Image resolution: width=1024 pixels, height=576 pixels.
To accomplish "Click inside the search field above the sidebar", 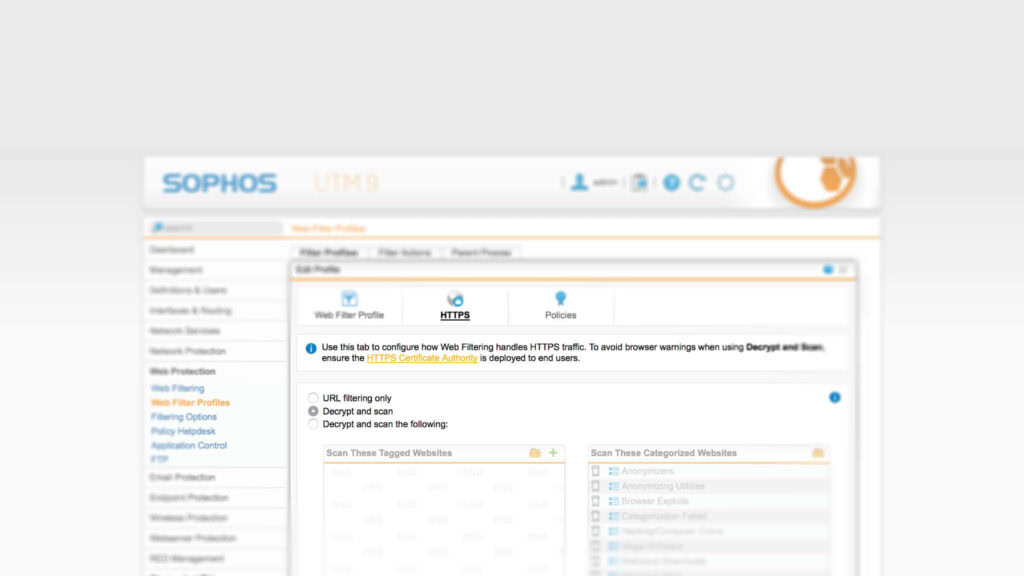I will tap(215, 227).
